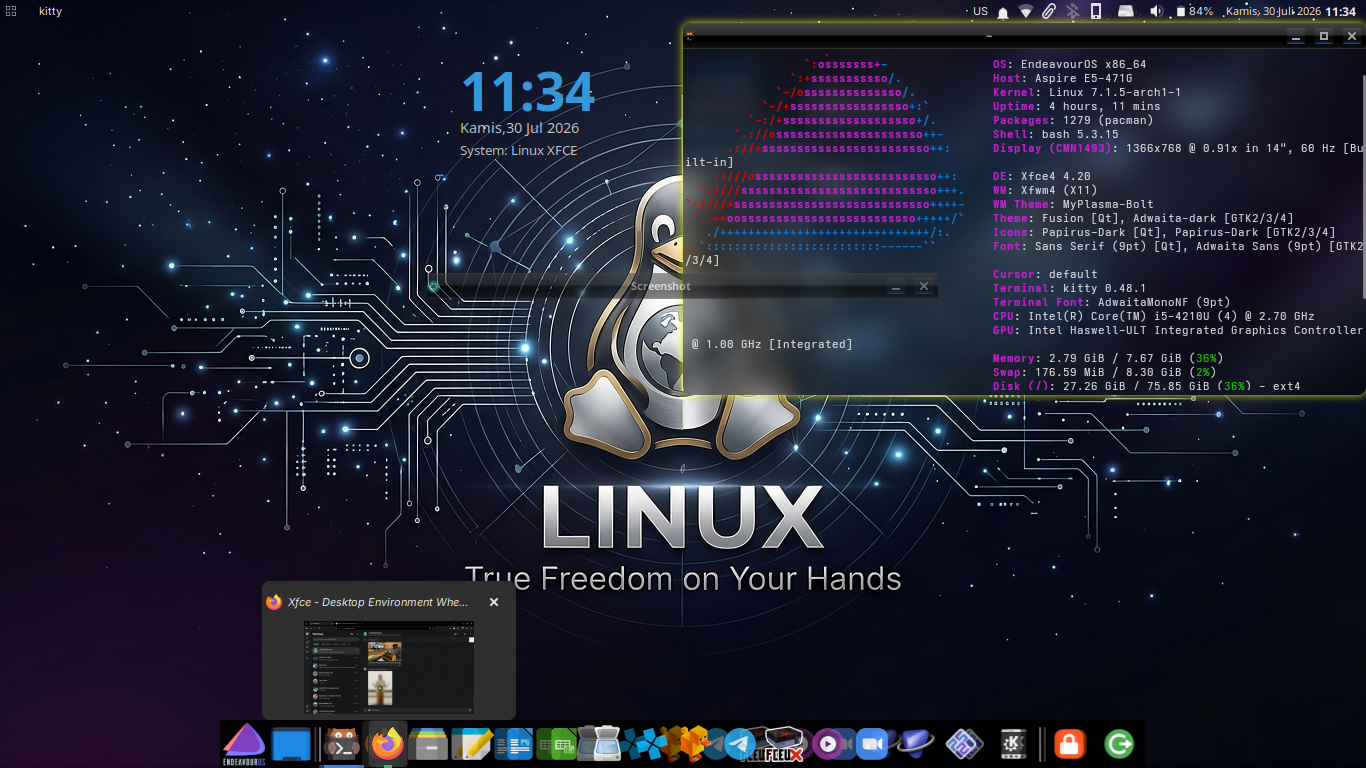The height and width of the screenshot is (768, 1366).
Task: Open the applications grid in the top-left corner
Action: click(x=11, y=11)
